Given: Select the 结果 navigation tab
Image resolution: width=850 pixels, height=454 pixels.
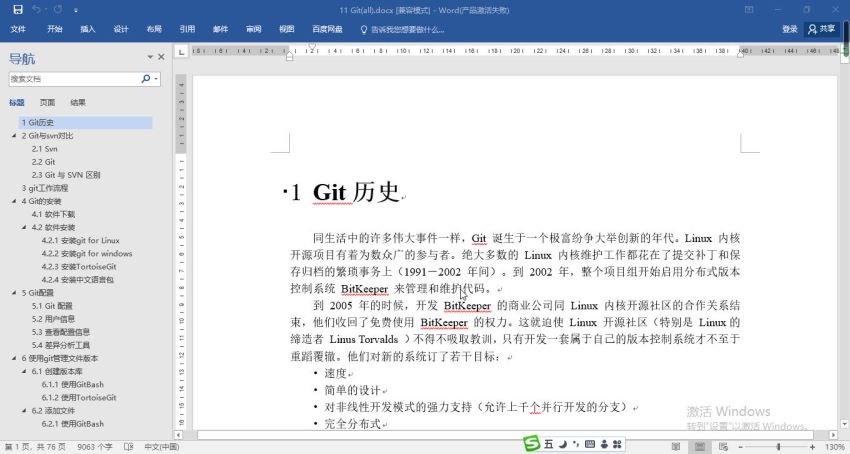Looking at the screenshot, I should click(x=78, y=103).
